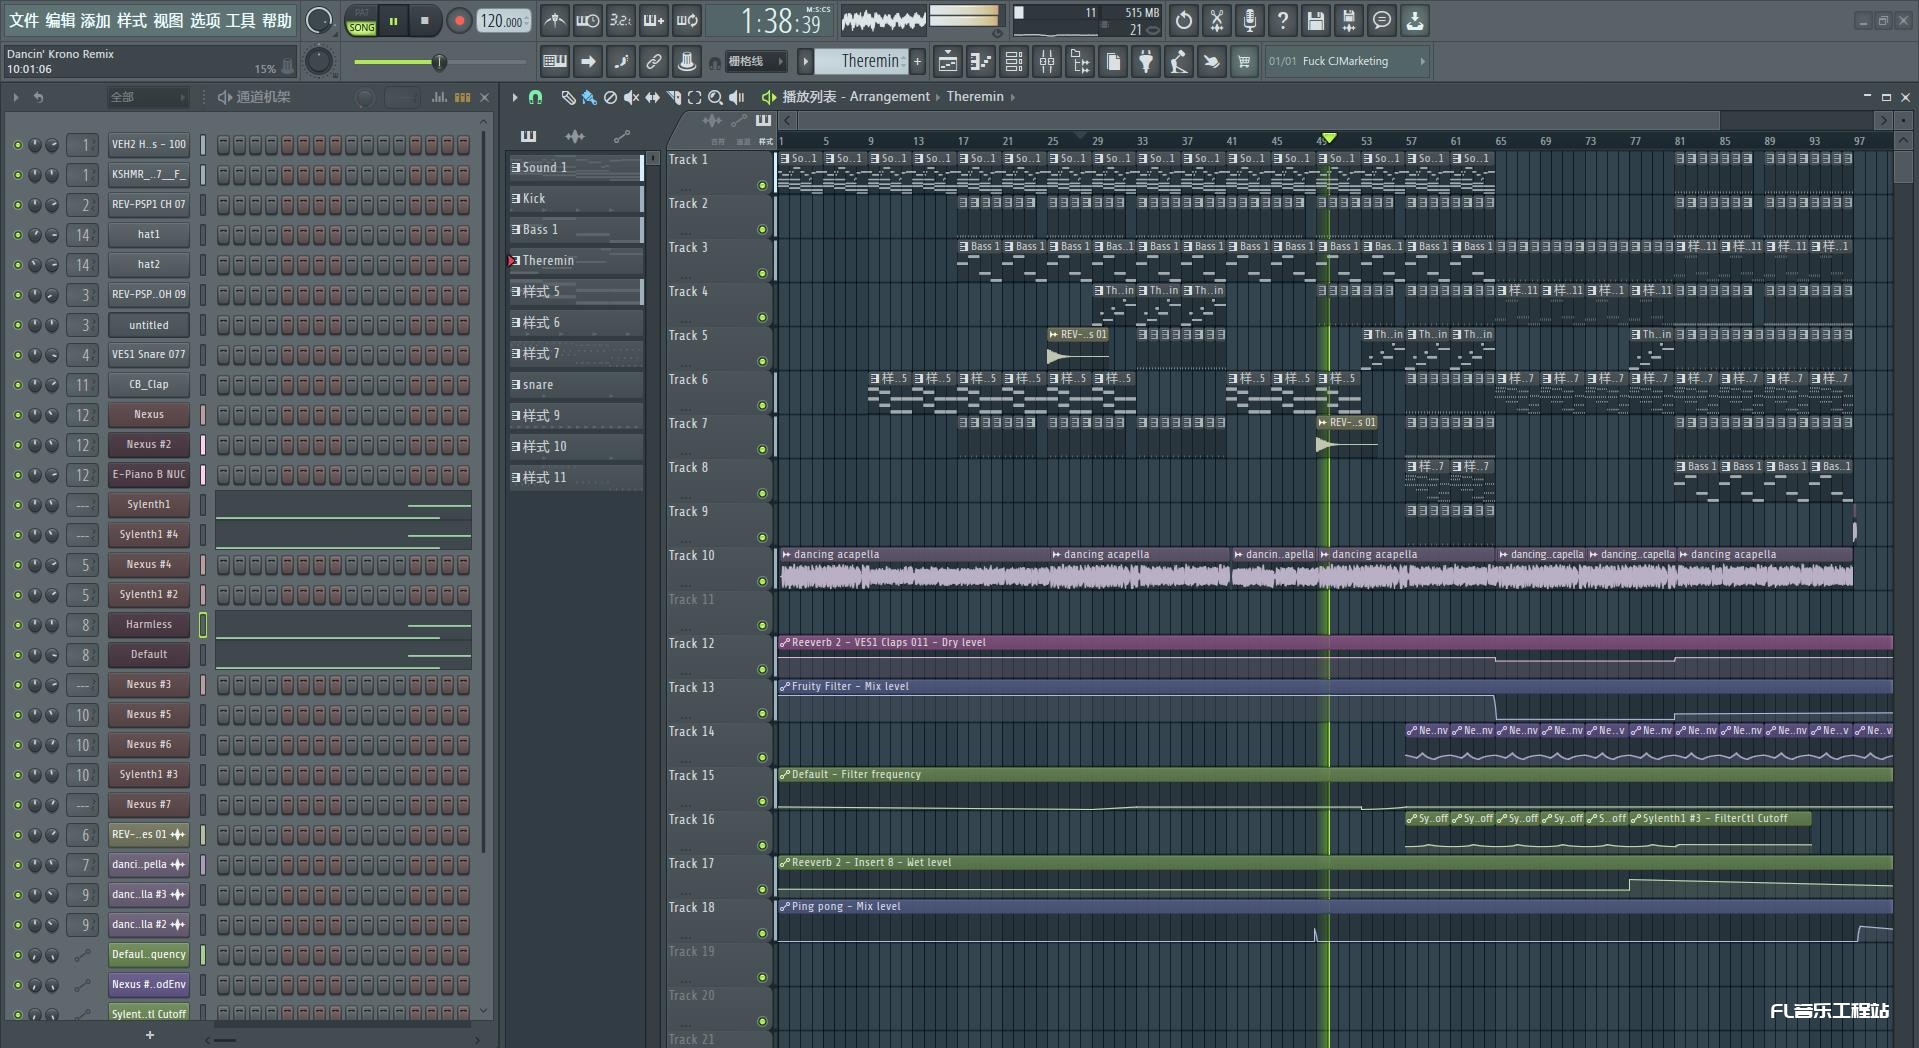Open the Arrangement breadcrumb menu
The image size is (1919, 1048).
click(889, 97)
